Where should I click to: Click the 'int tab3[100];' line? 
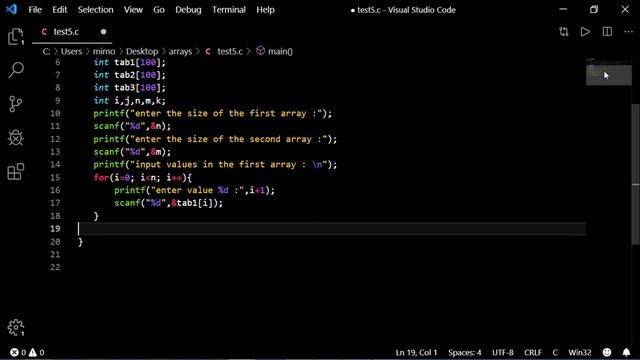click(129, 88)
